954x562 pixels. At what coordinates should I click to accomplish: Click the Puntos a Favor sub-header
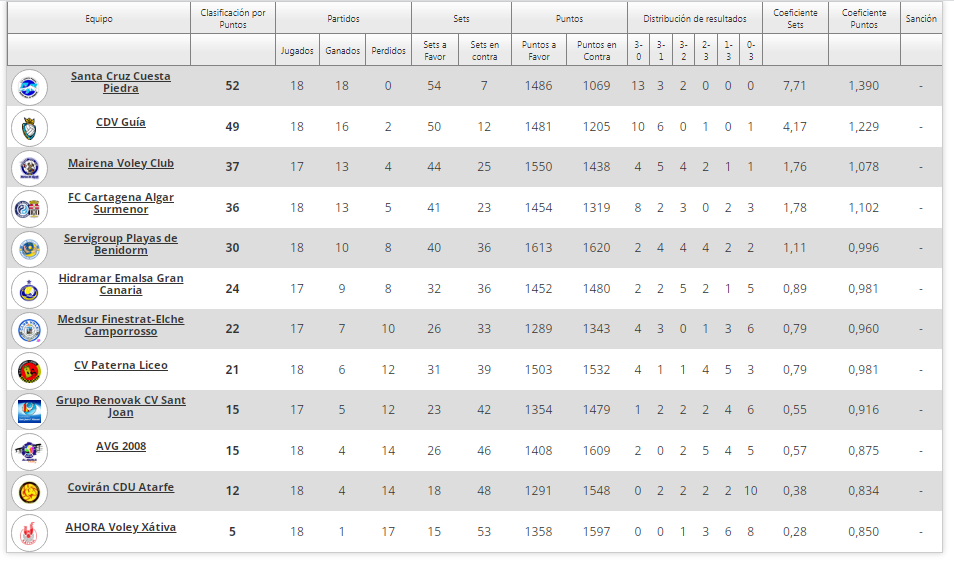538,50
